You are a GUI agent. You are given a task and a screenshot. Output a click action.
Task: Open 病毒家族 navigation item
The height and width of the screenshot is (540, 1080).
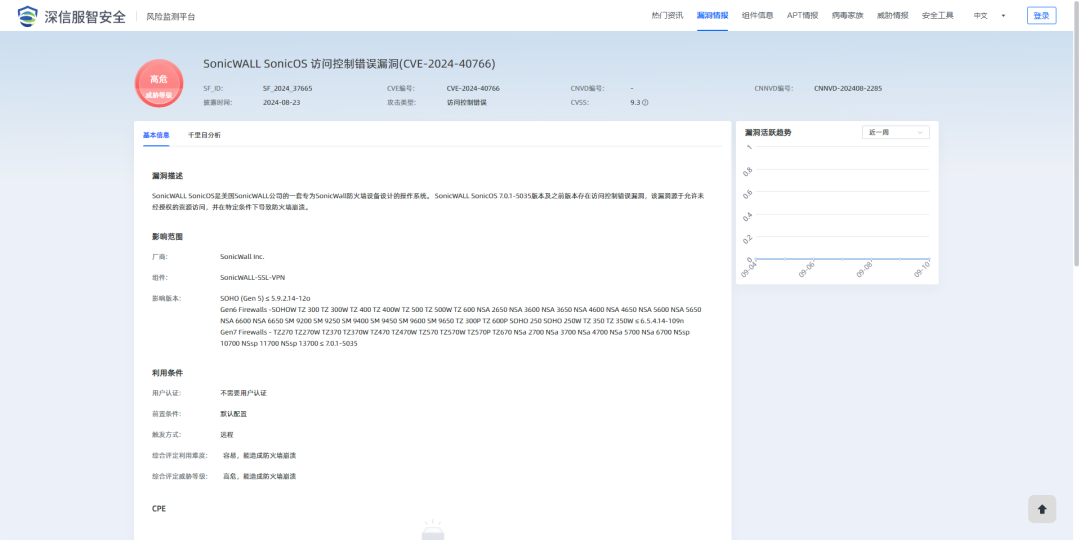pos(847,15)
